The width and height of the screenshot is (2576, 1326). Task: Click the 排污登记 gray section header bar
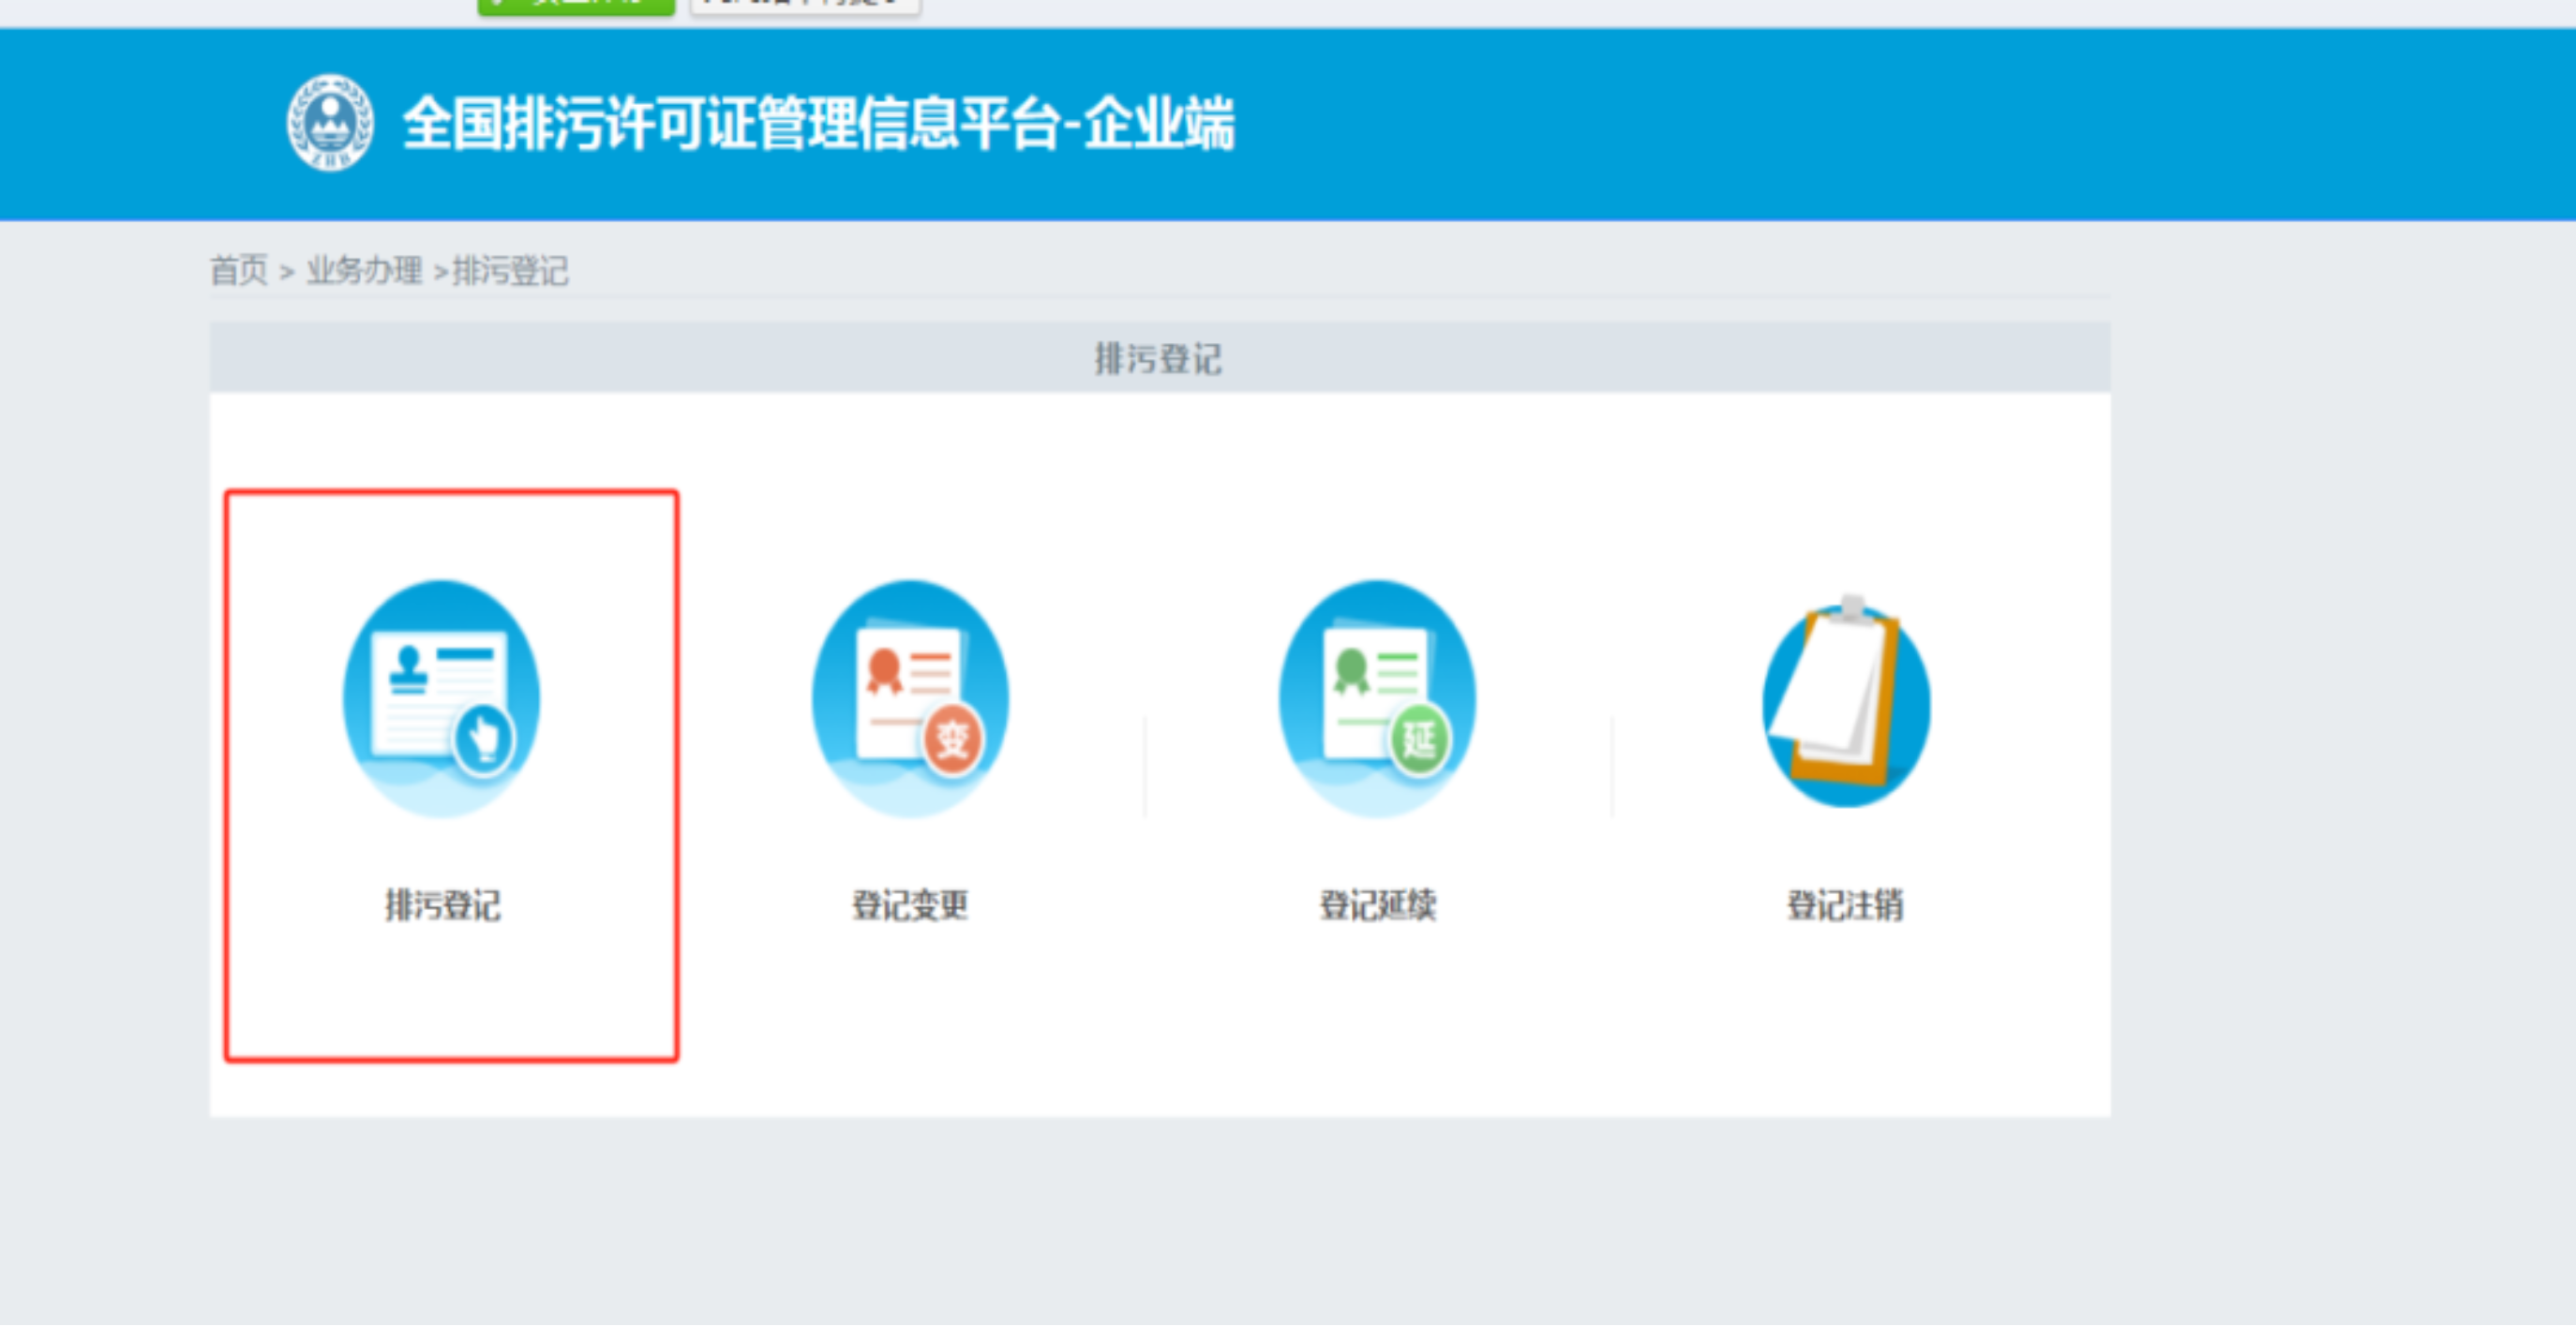[x=1158, y=358]
